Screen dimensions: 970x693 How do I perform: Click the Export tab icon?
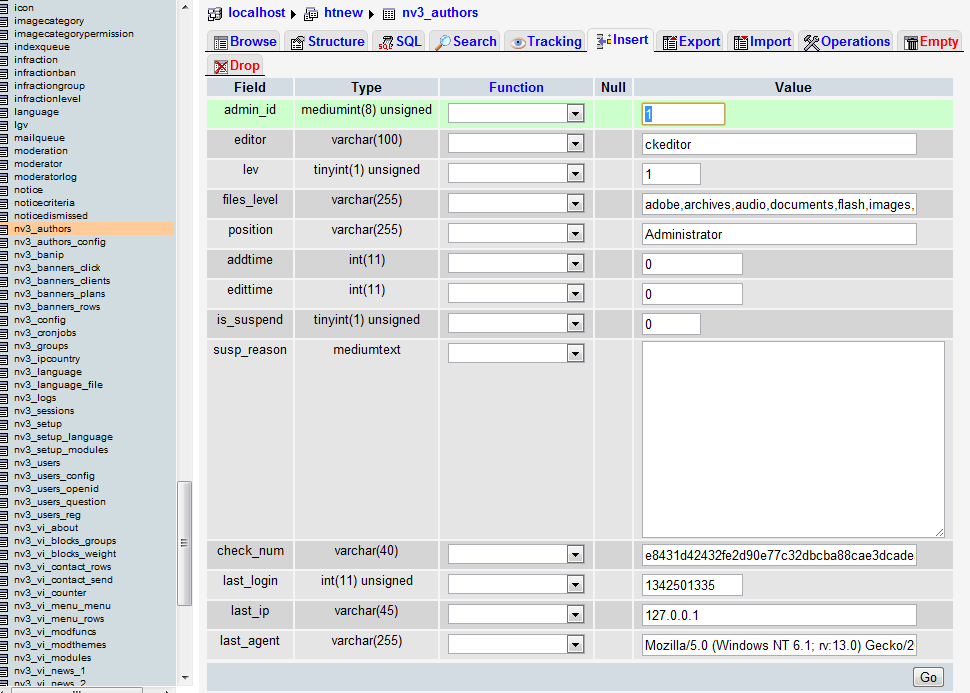[670, 42]
